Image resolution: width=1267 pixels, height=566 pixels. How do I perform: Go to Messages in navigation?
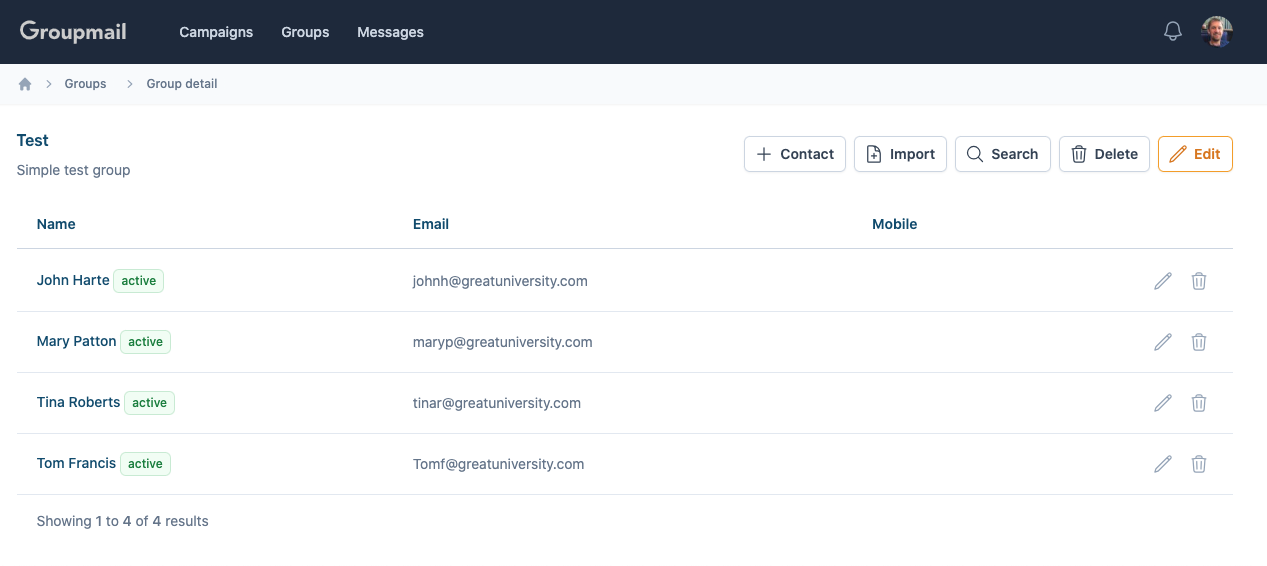[390, 32]
